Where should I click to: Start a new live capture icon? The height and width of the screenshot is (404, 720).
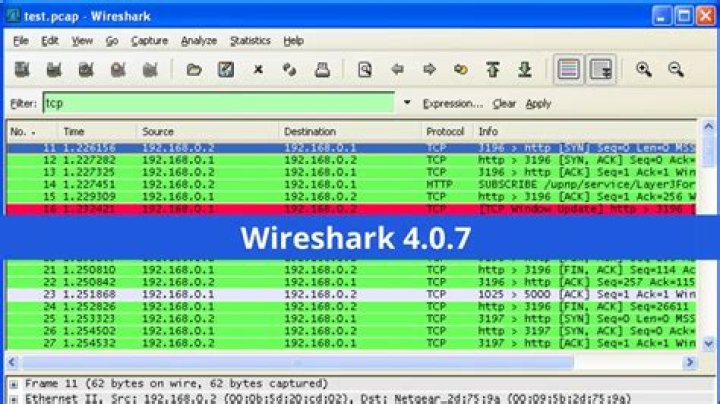(x=86, y=70)
